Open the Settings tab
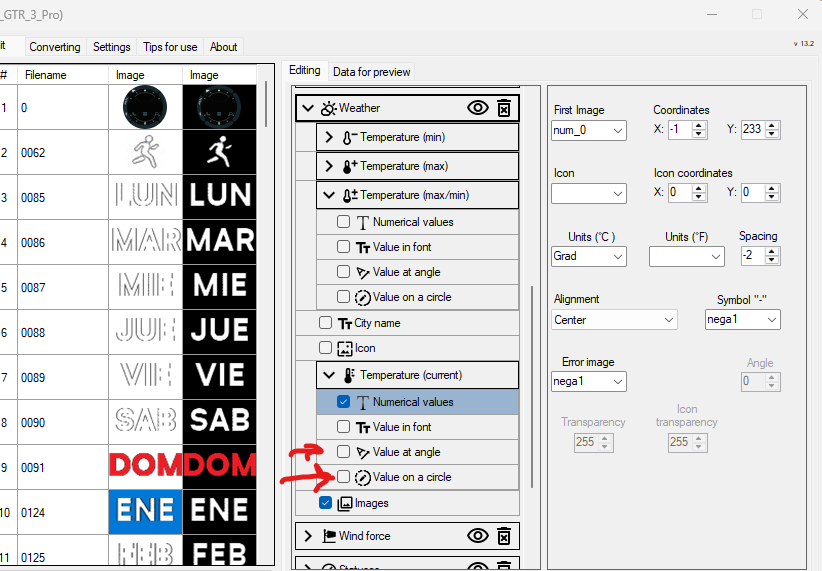This screenshot has width=822, height=571. click(x=112, y=47)
